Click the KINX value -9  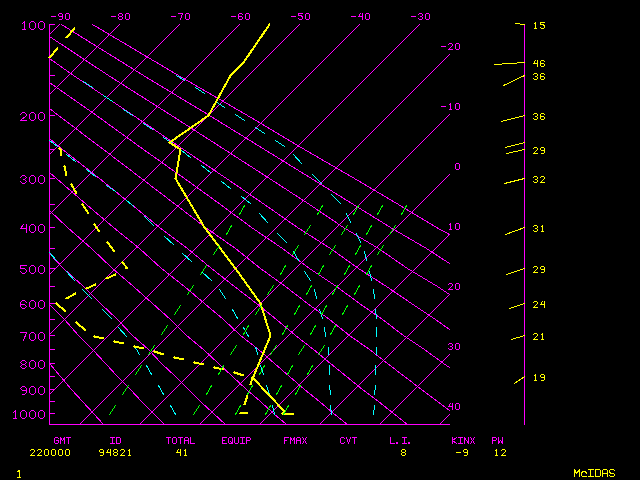tap(461, 452)
